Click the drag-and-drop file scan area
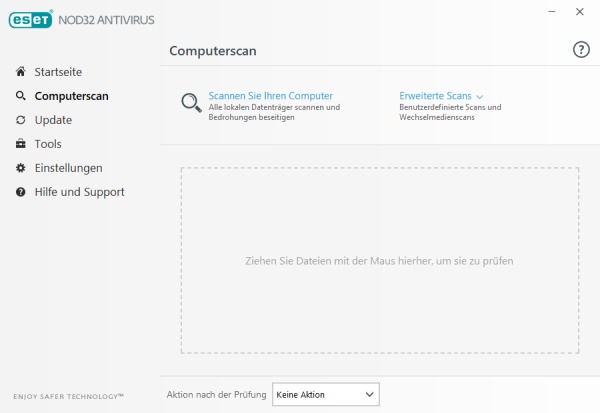 (x=380, y=260)
